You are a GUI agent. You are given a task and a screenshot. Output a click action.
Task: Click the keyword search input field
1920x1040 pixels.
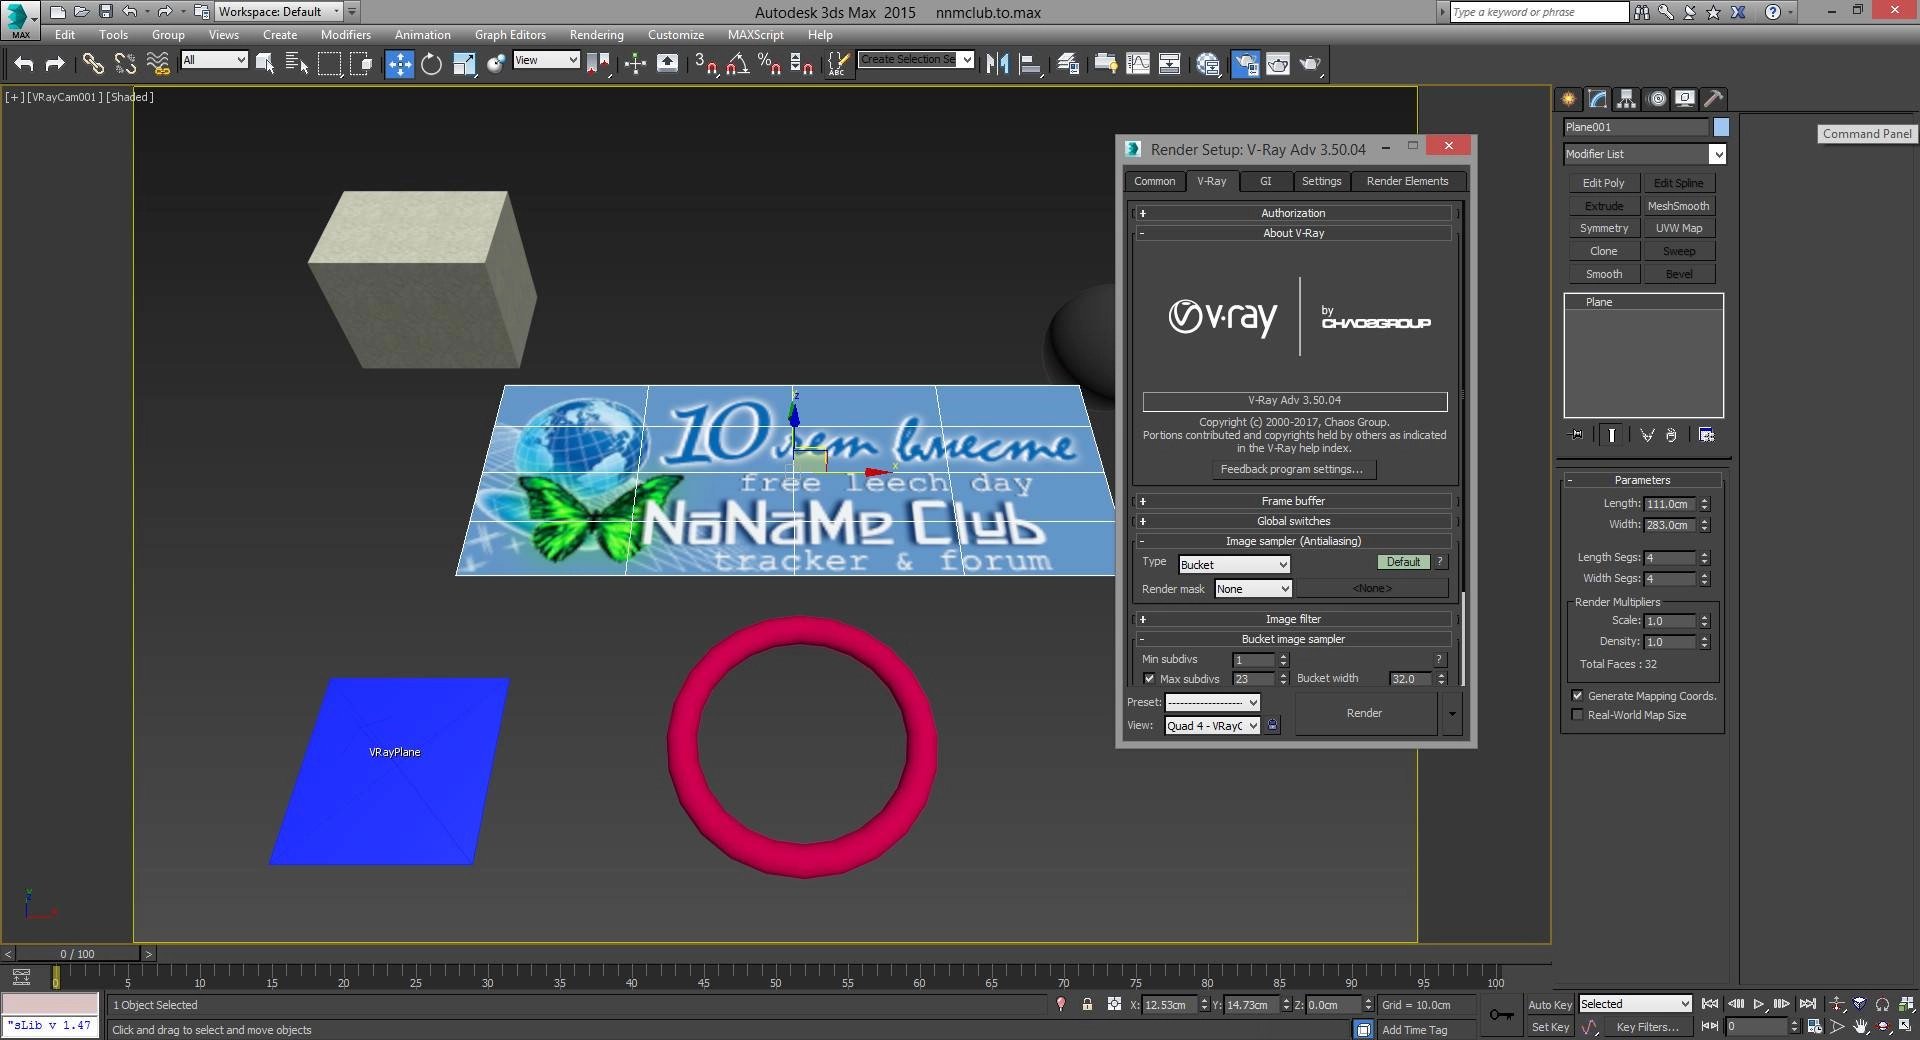(x=1539, y=12)
